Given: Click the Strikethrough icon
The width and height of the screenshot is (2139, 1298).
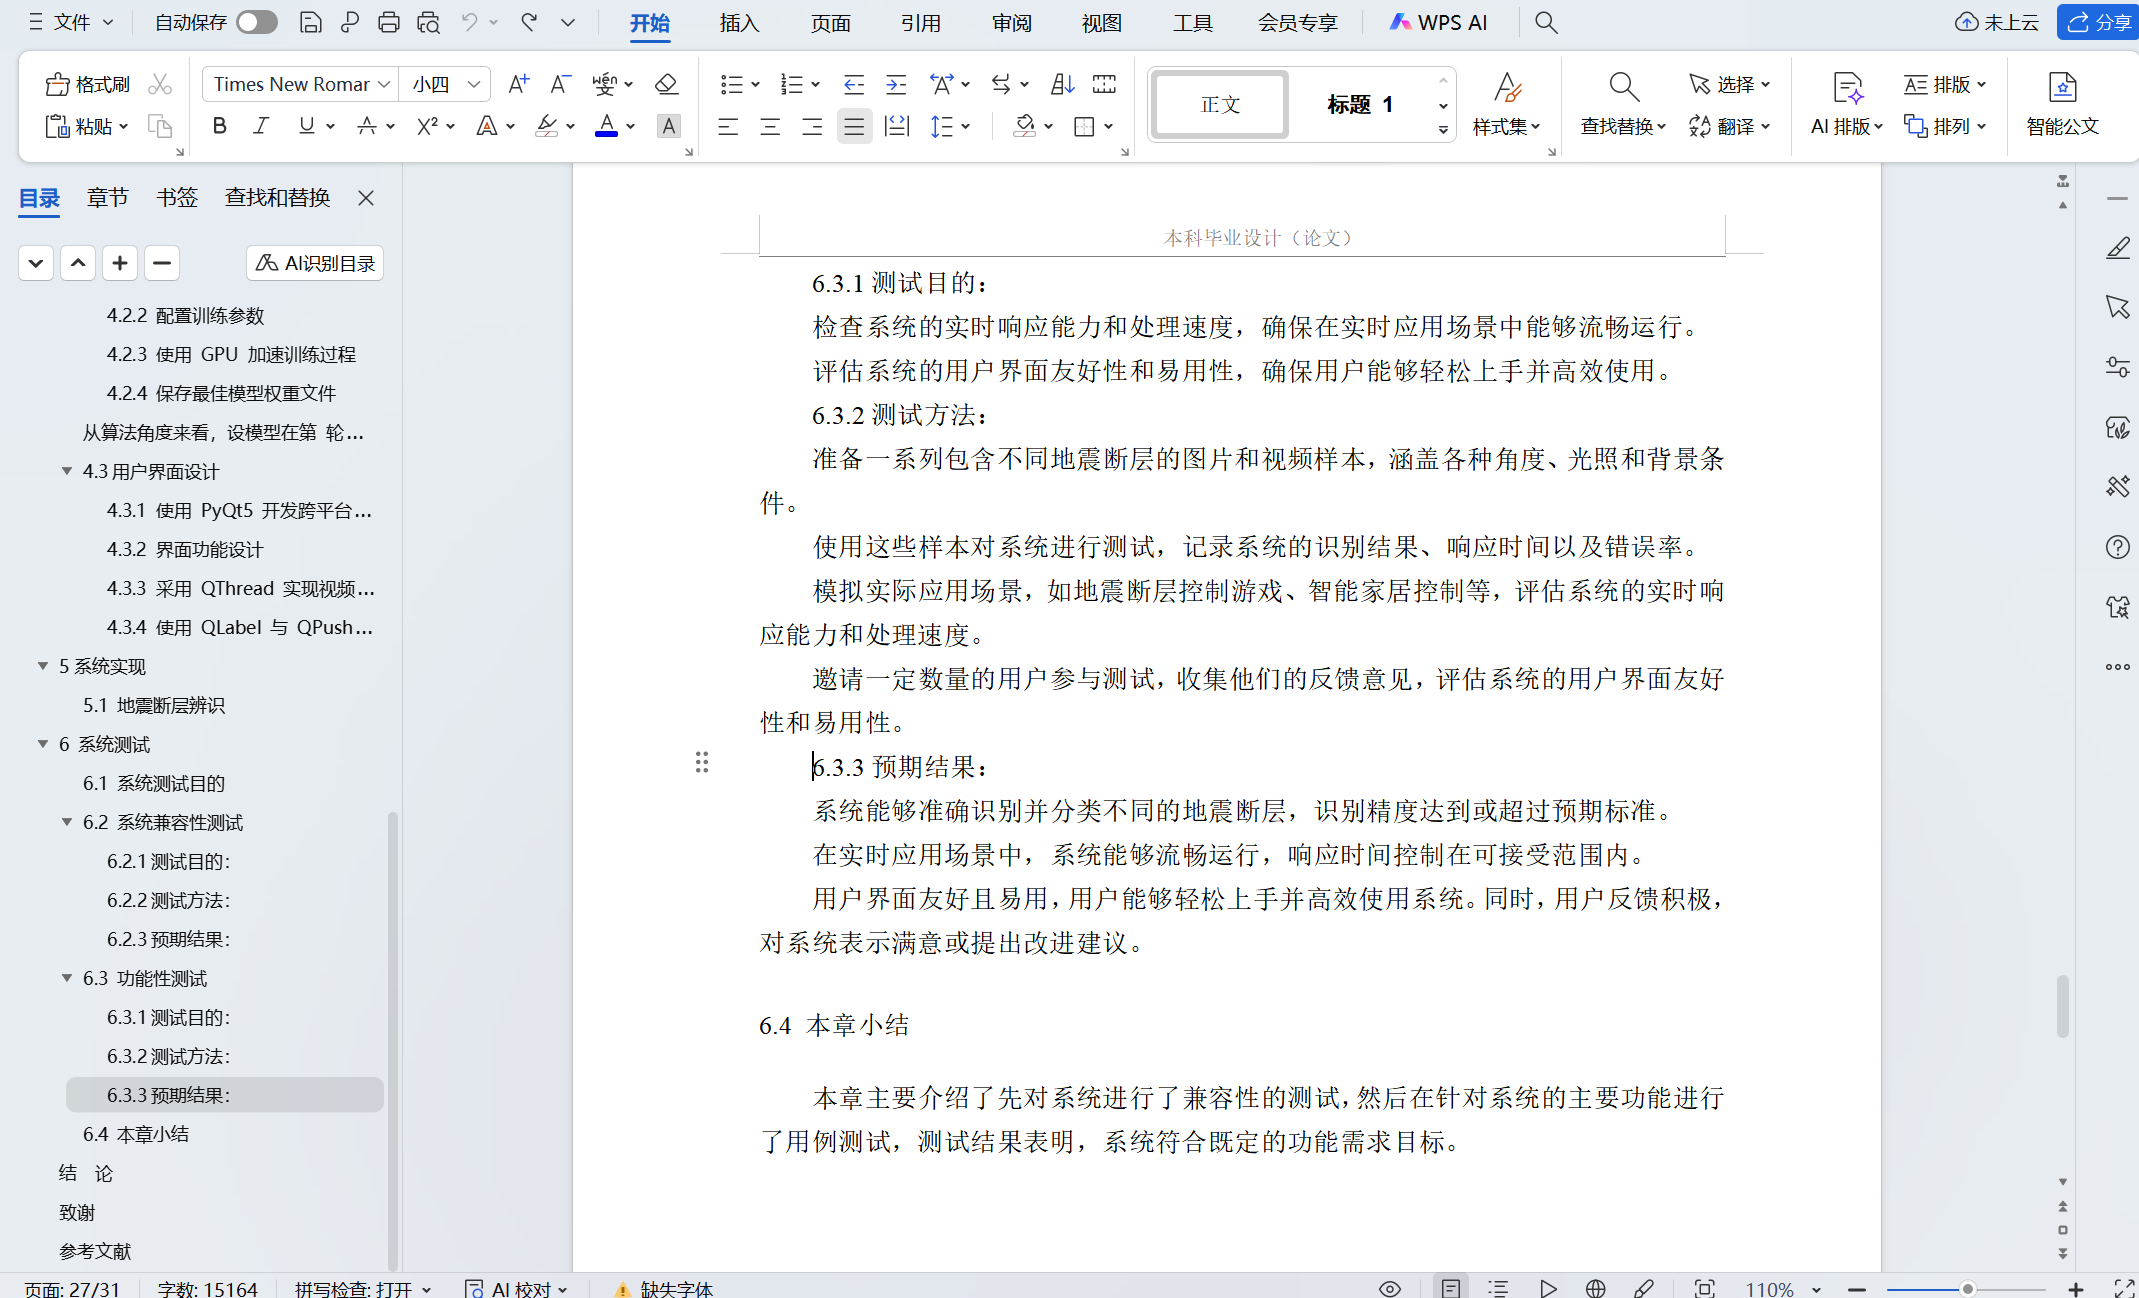Looking at the screenshot, I should coord(367,126).
